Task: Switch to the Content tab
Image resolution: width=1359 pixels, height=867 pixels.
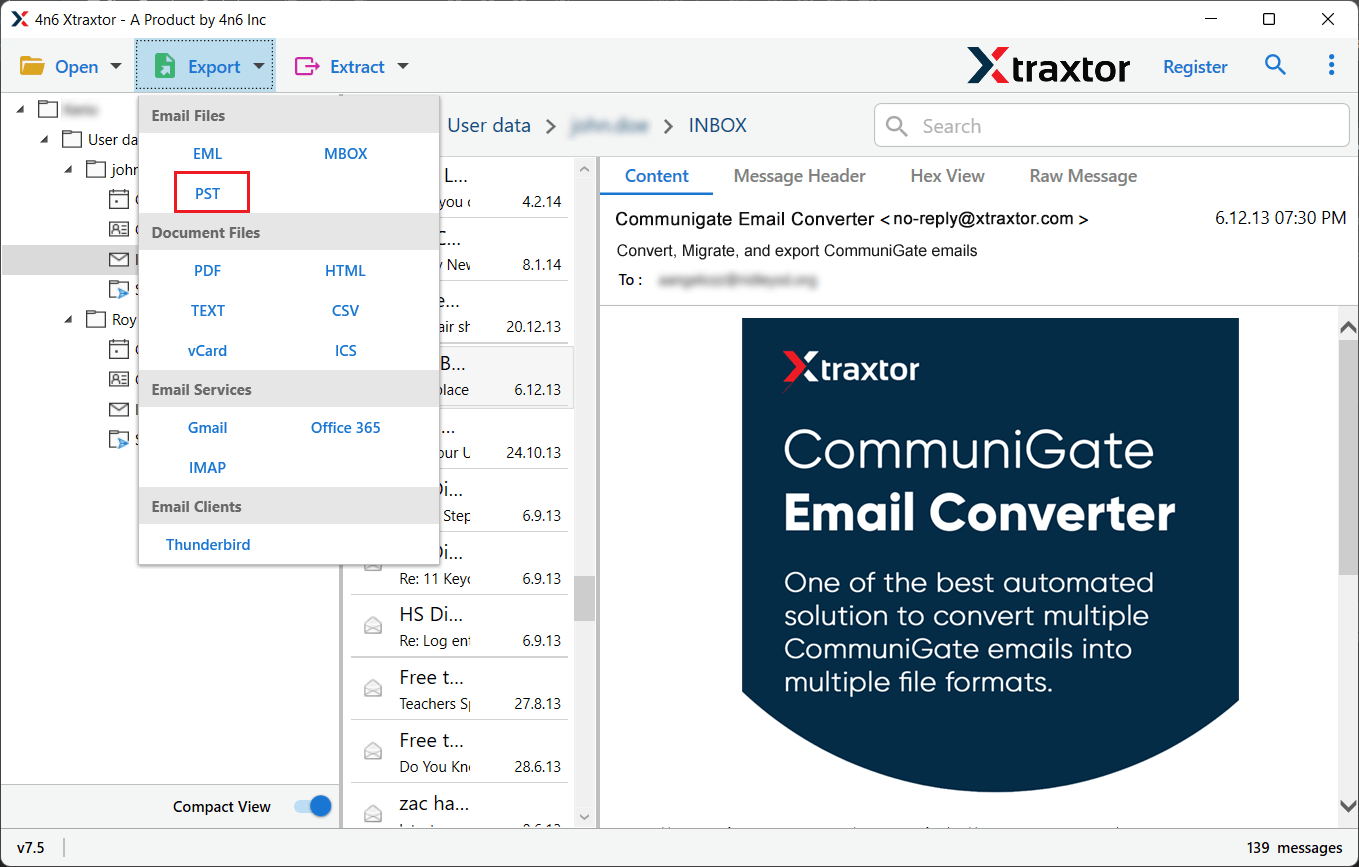Action: pyautogui.click(x=657, y=176)
